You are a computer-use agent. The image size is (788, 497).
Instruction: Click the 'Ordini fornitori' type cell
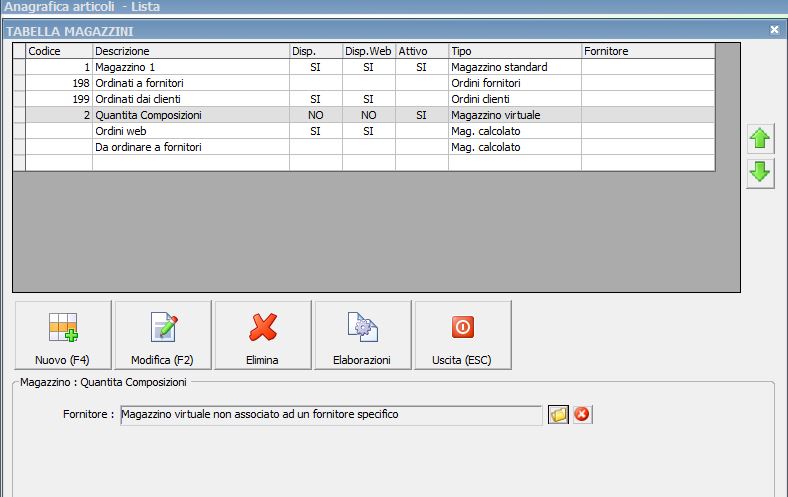(515, 83)
